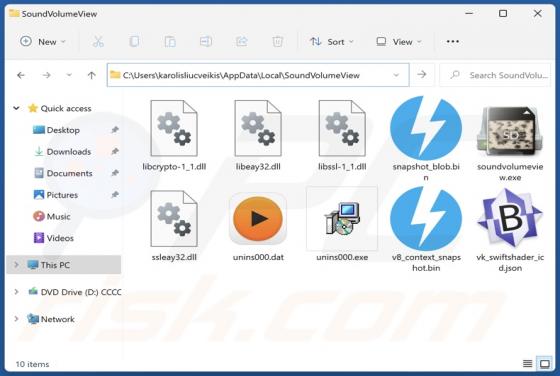The image size is (560, 376).
Task: Collapse the Quick access tree node
Action: coord(16,108)
